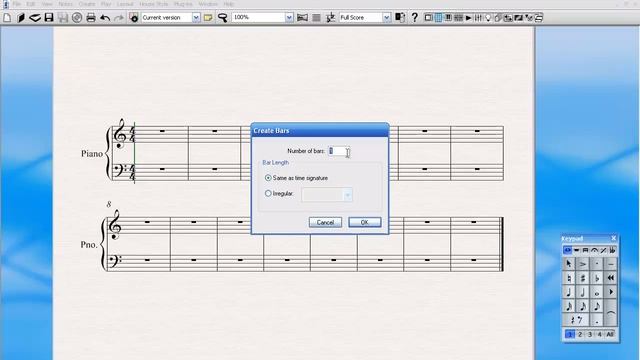The height and width of the screenshot is (360, 640).
Task: Close the Keypad panel
Action: click(613, 238)
